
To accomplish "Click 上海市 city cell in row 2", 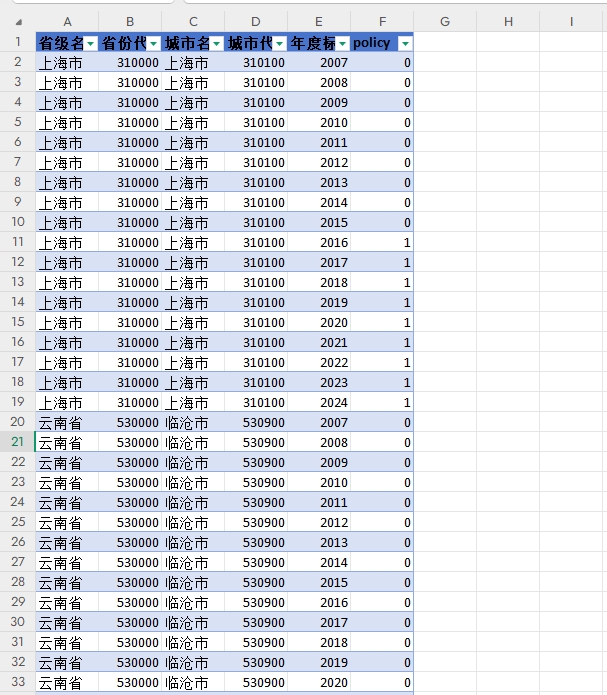I will coord(193,62).
